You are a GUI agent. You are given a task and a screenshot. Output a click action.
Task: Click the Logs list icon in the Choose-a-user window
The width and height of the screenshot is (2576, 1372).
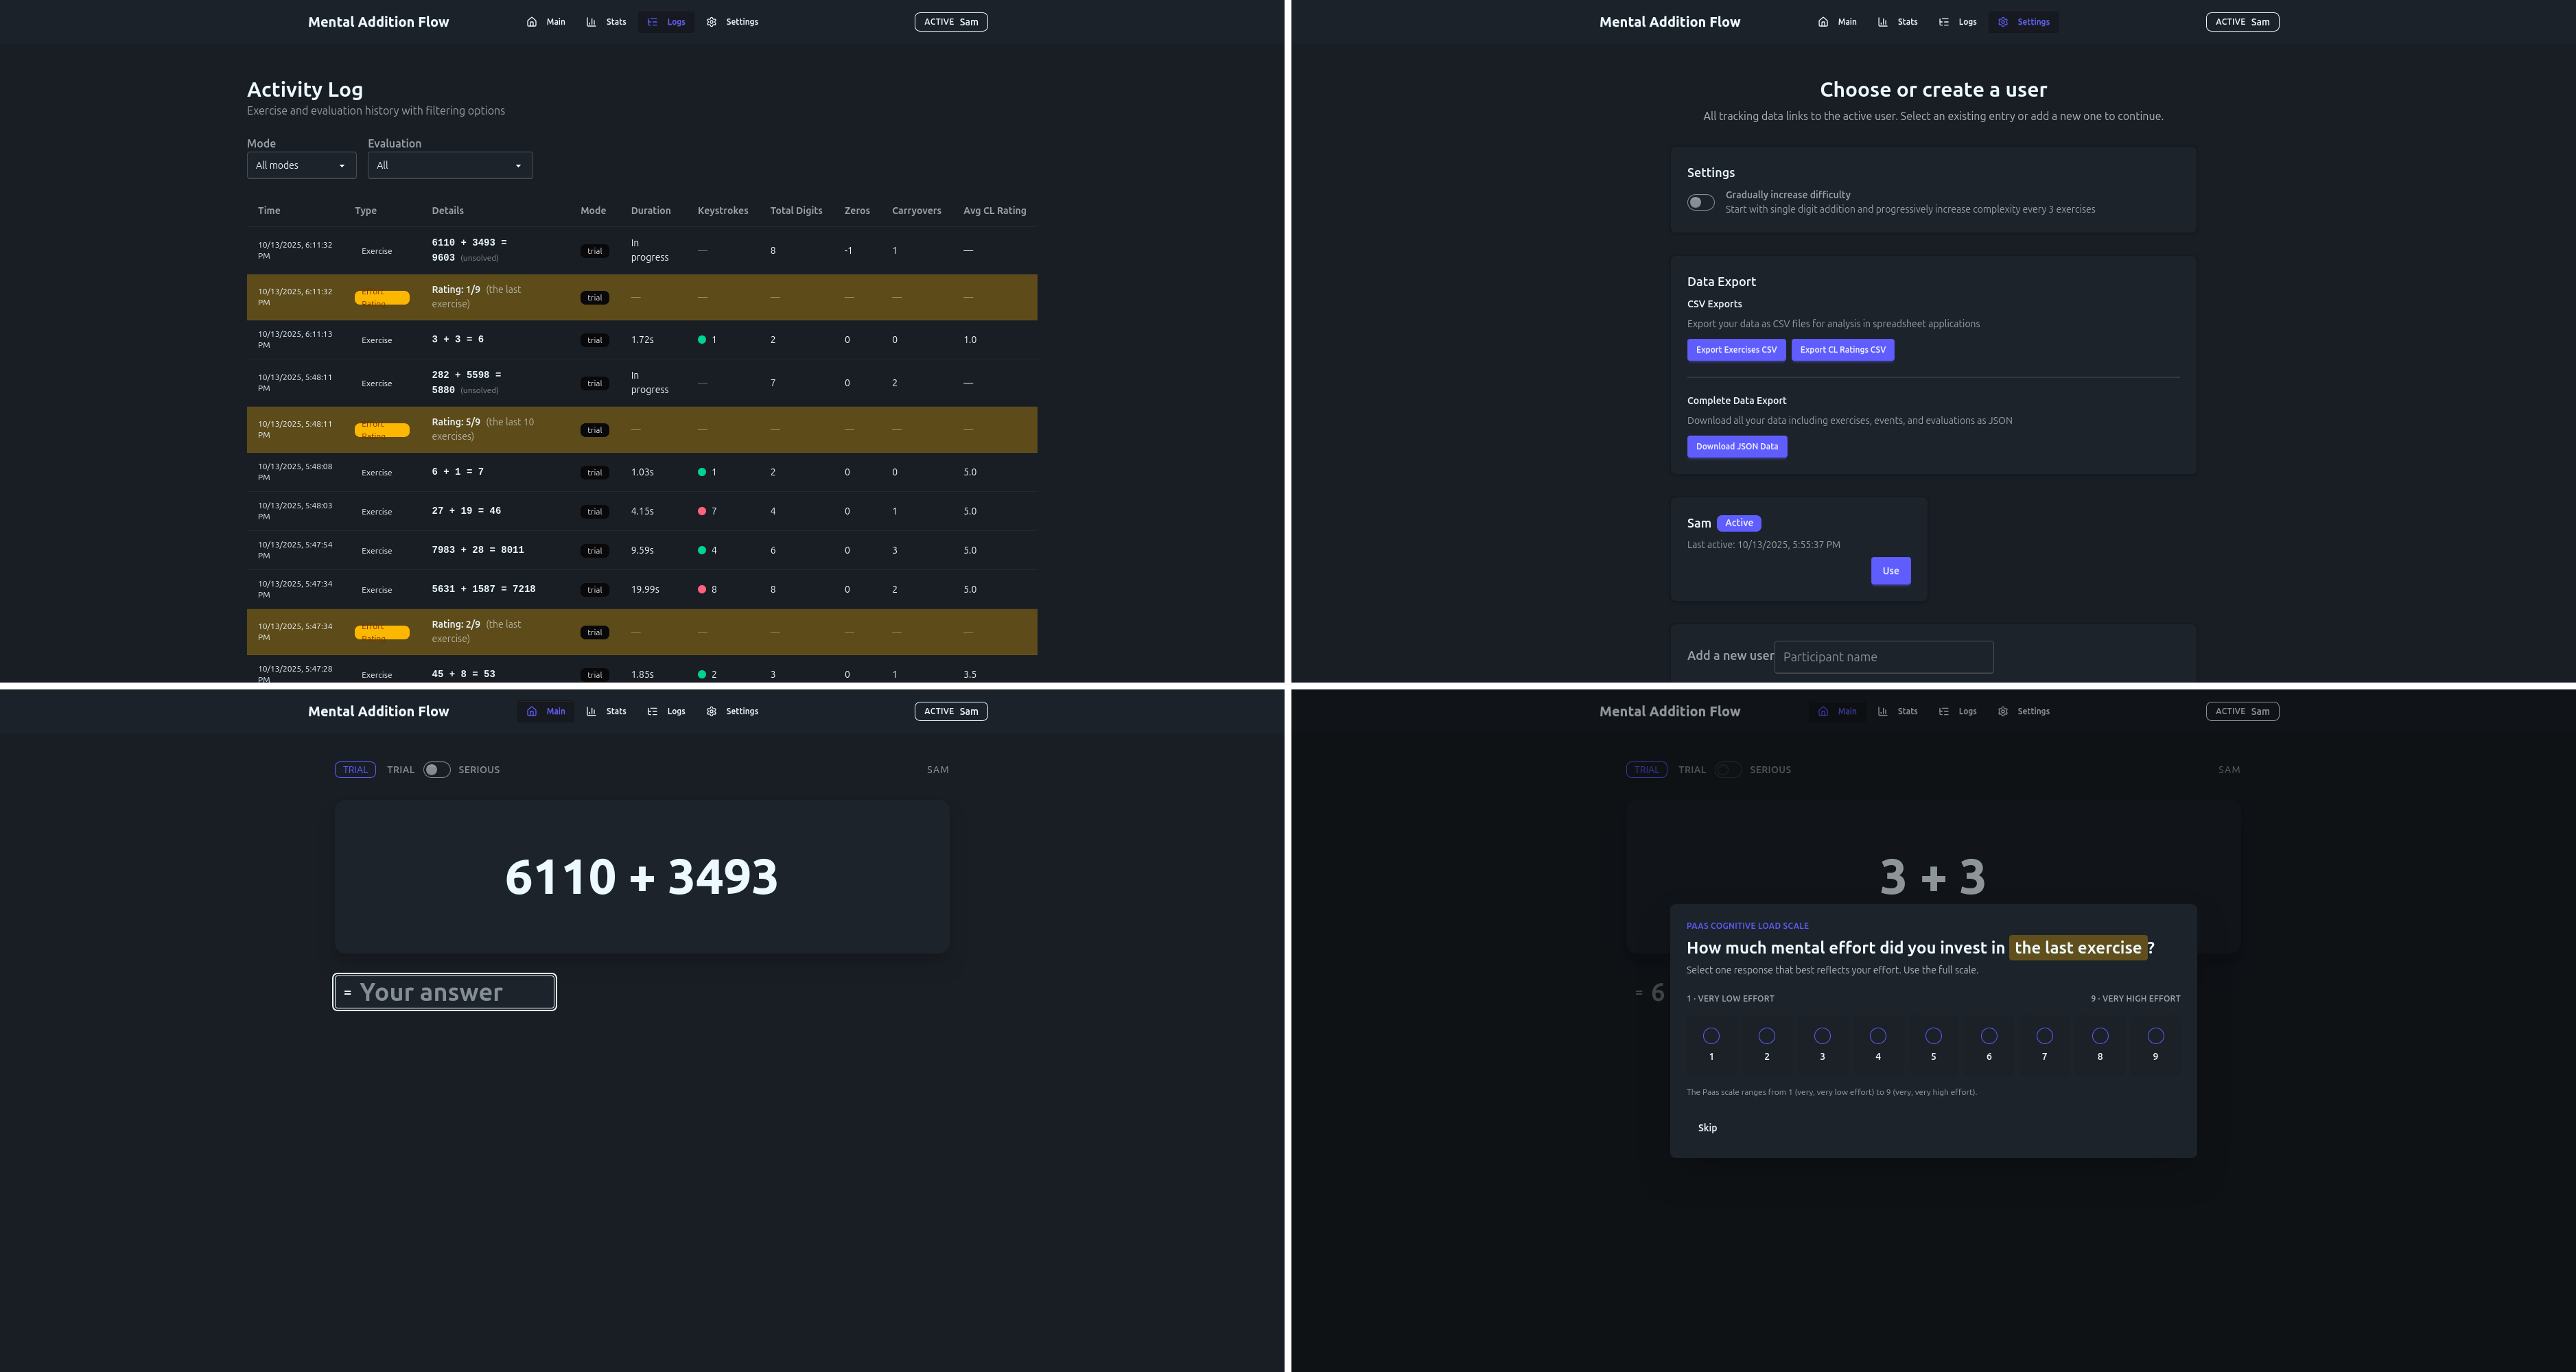click(1944, 22)
